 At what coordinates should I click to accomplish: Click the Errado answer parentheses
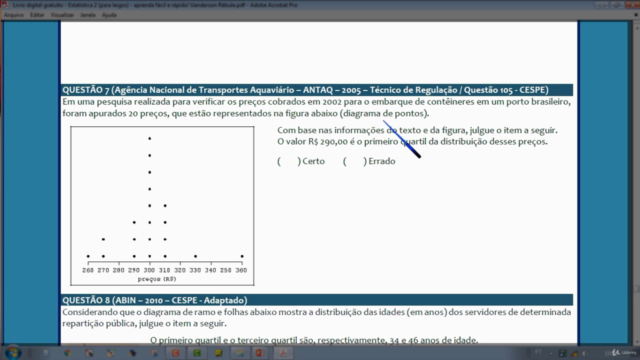tap(355, 161)
